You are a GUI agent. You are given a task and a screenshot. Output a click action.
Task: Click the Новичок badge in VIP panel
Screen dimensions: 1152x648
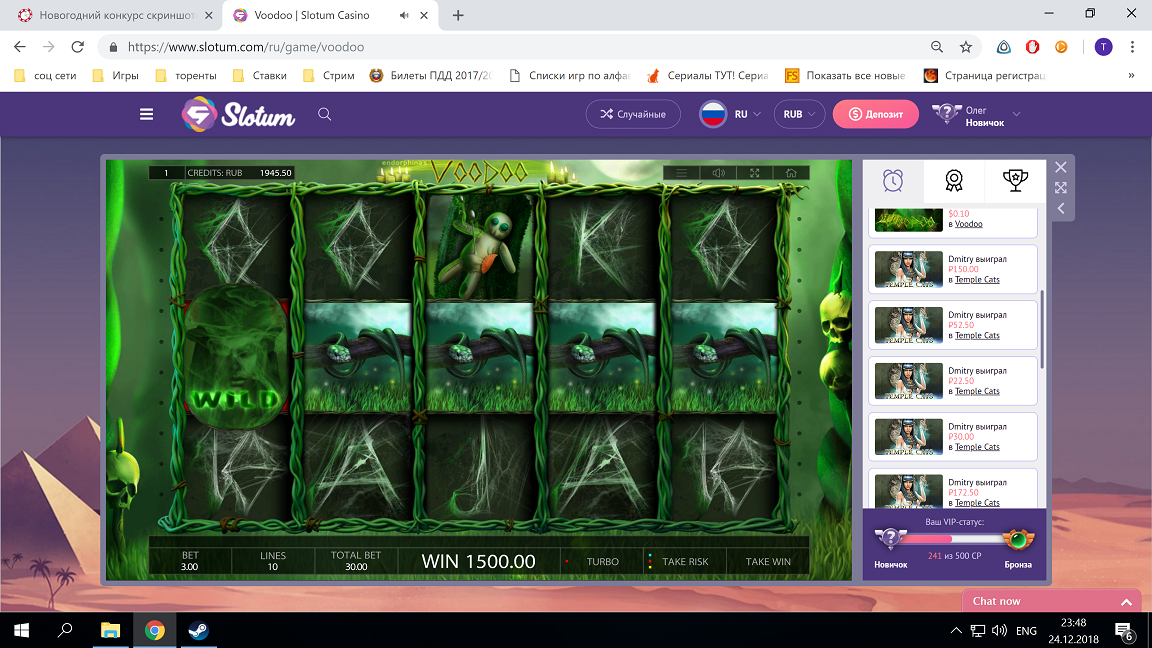coord(890,540)
